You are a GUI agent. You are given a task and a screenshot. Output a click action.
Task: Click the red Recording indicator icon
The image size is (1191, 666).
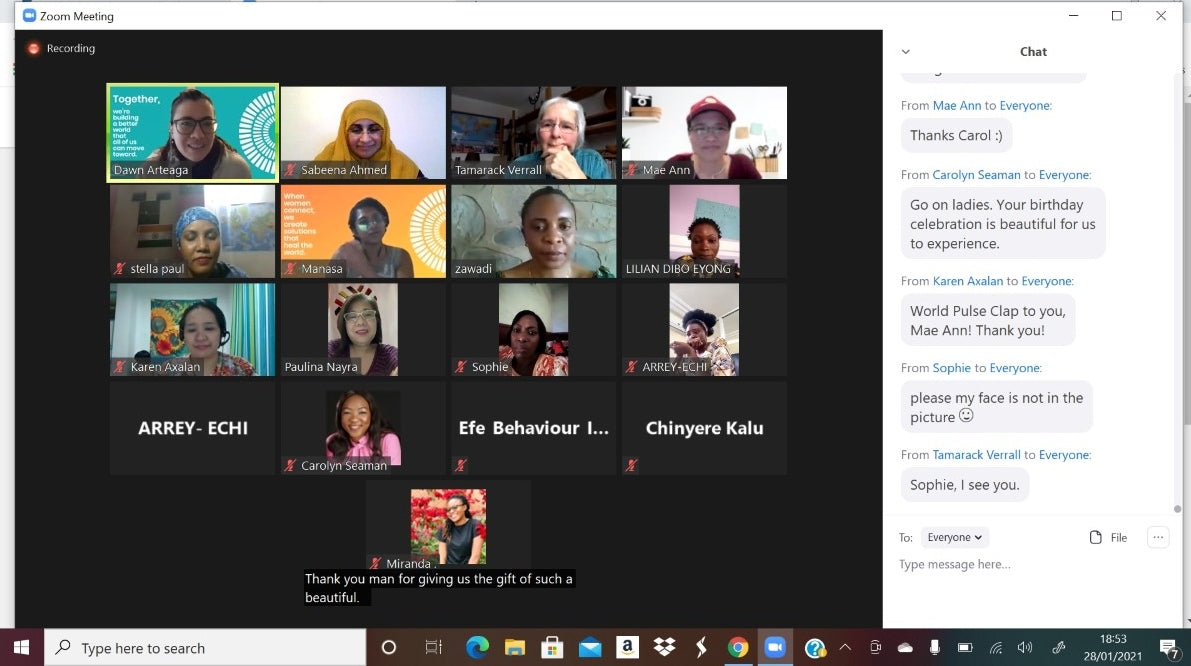pos(33,48)
